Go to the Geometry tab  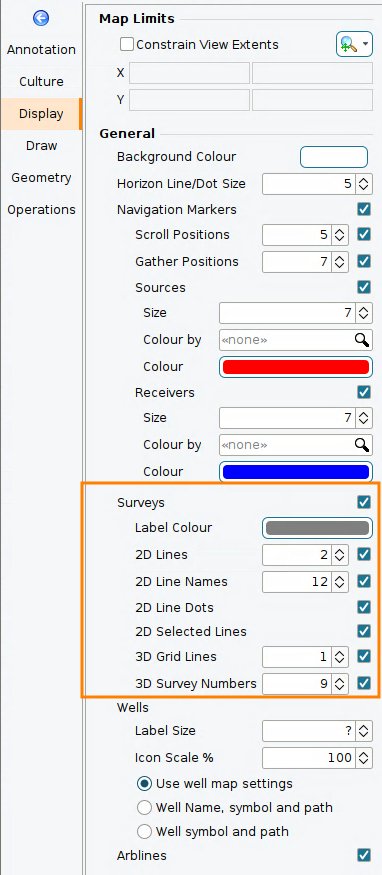[x=41, y=178]
